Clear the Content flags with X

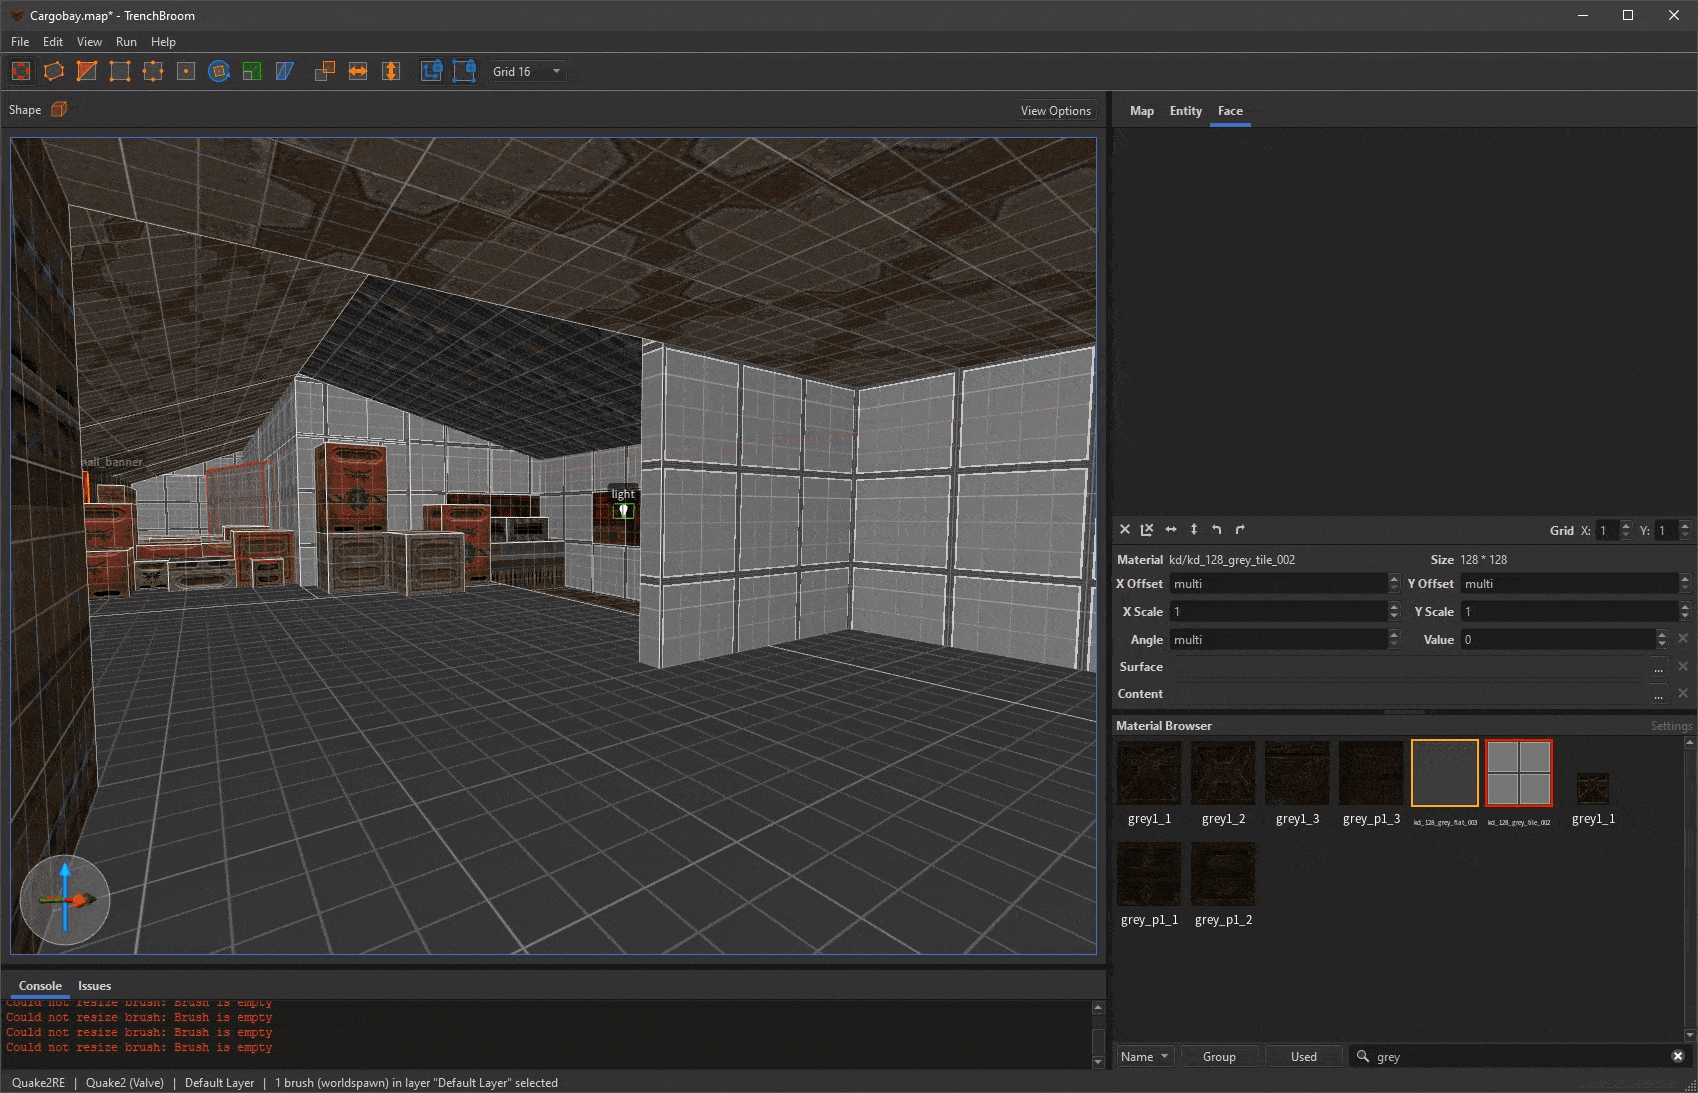(1683, 693)
